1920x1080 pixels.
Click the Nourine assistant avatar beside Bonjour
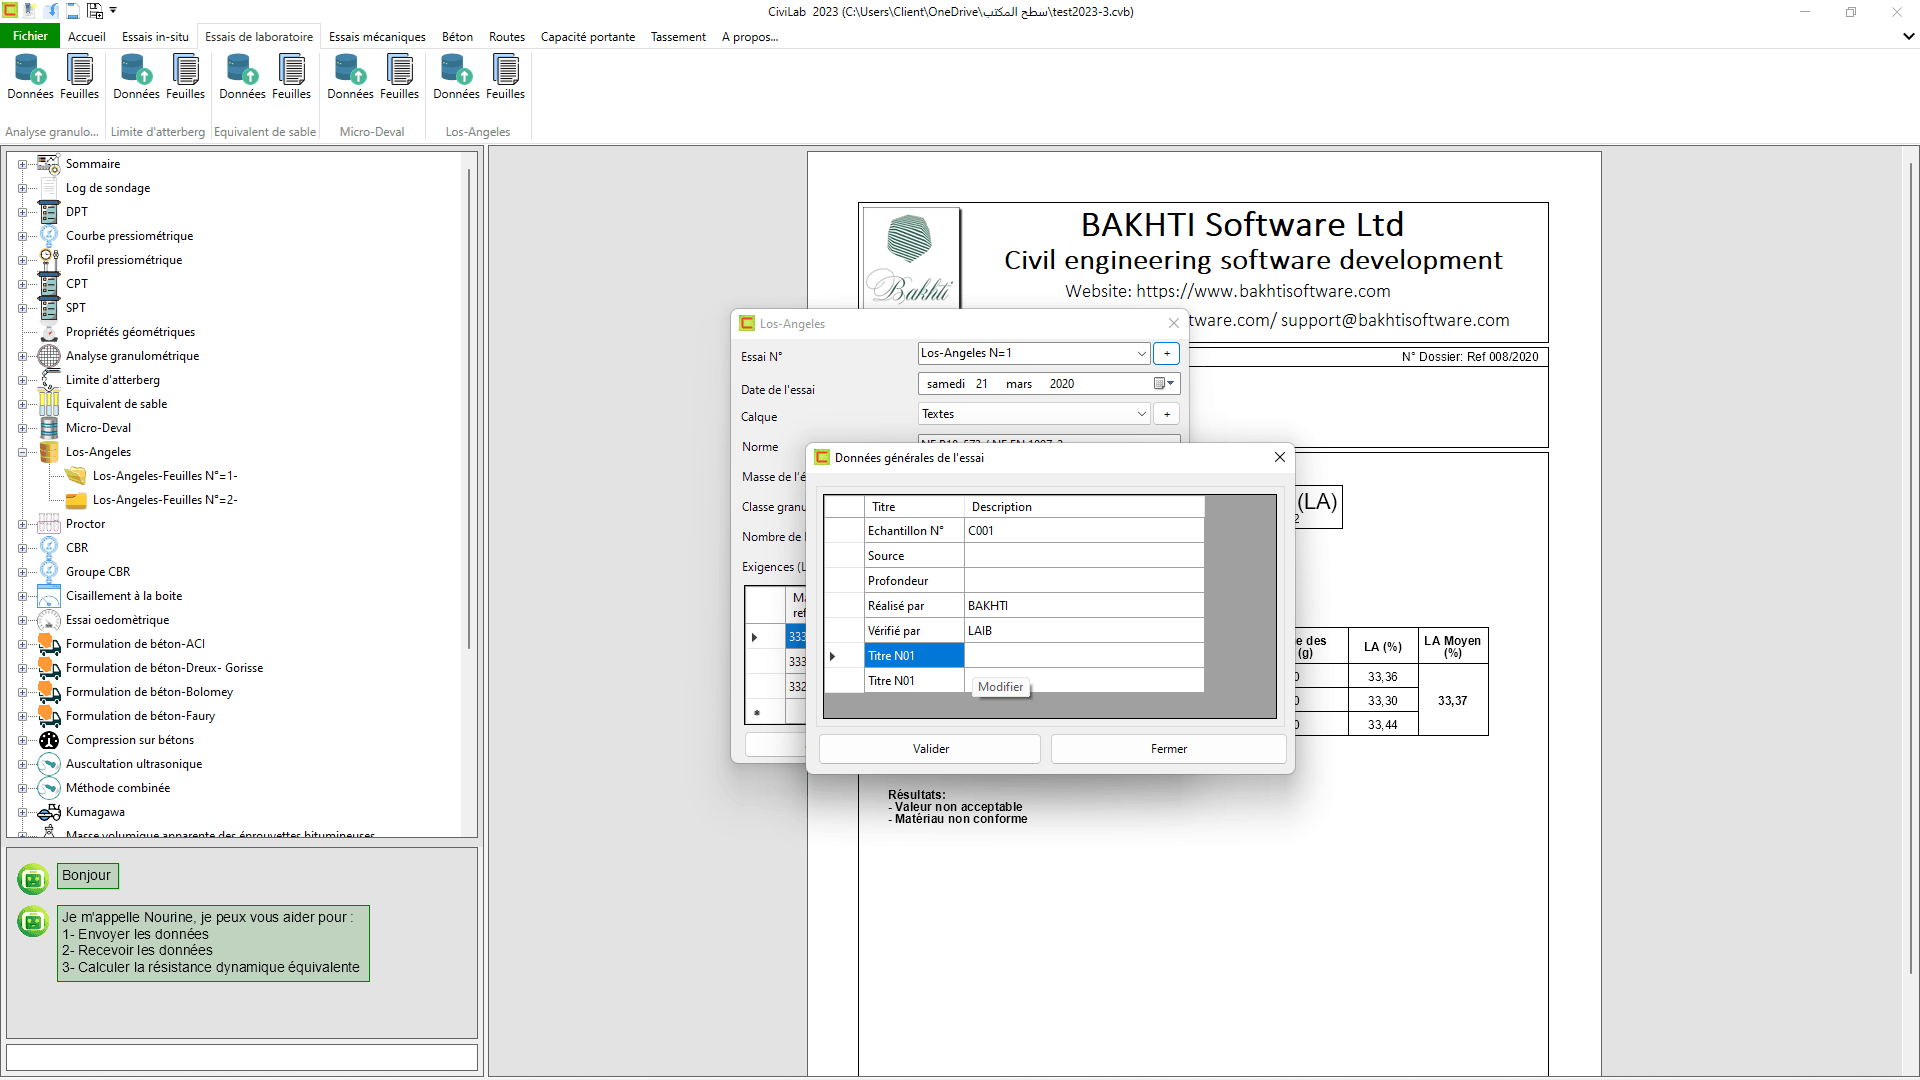pos(33,878)
